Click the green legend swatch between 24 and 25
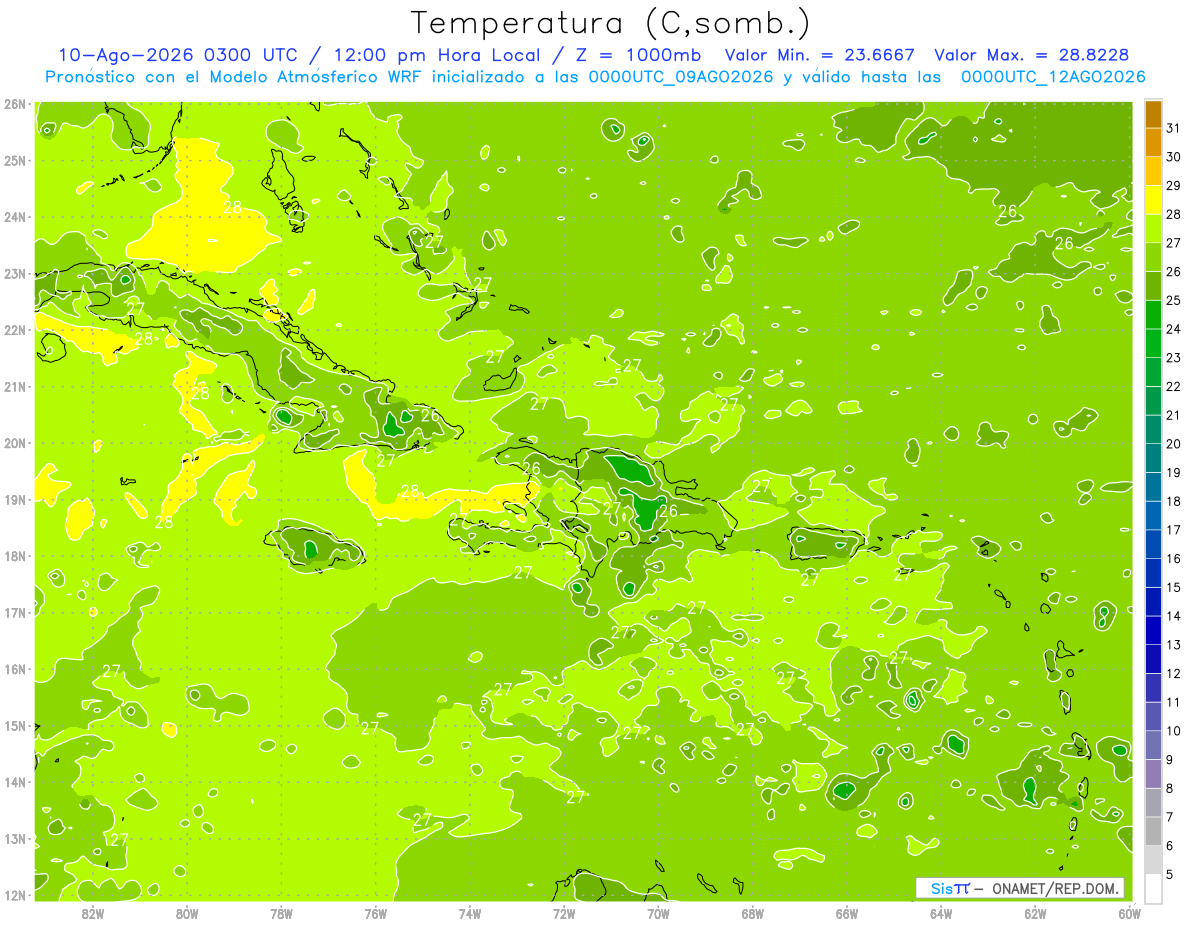Screen dimensions: 1200x927 (x=1153, y=315)
